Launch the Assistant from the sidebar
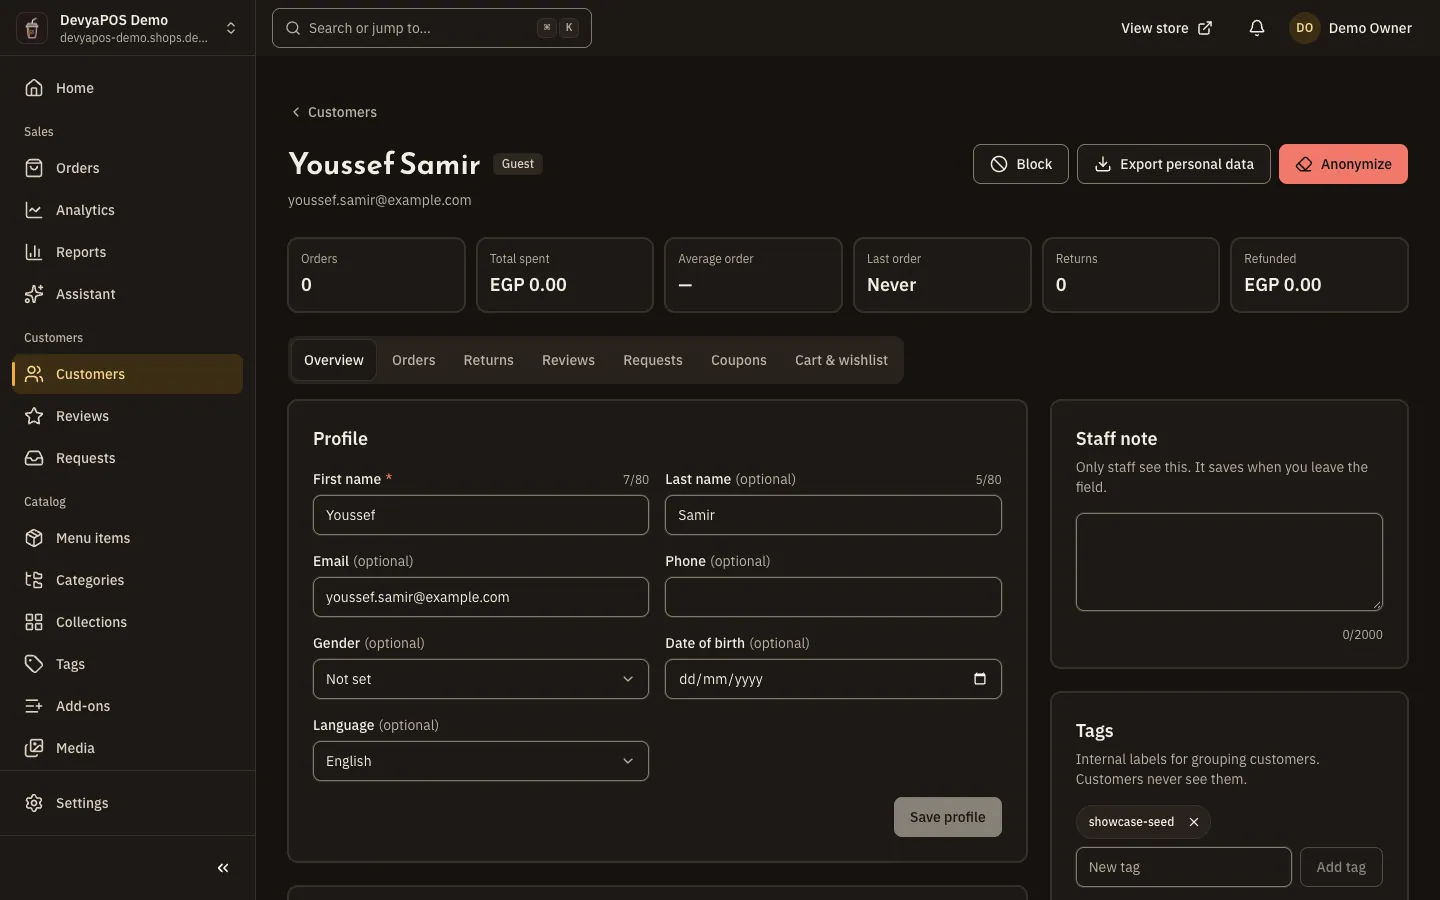1440x900 pixels. coord(128,294)
